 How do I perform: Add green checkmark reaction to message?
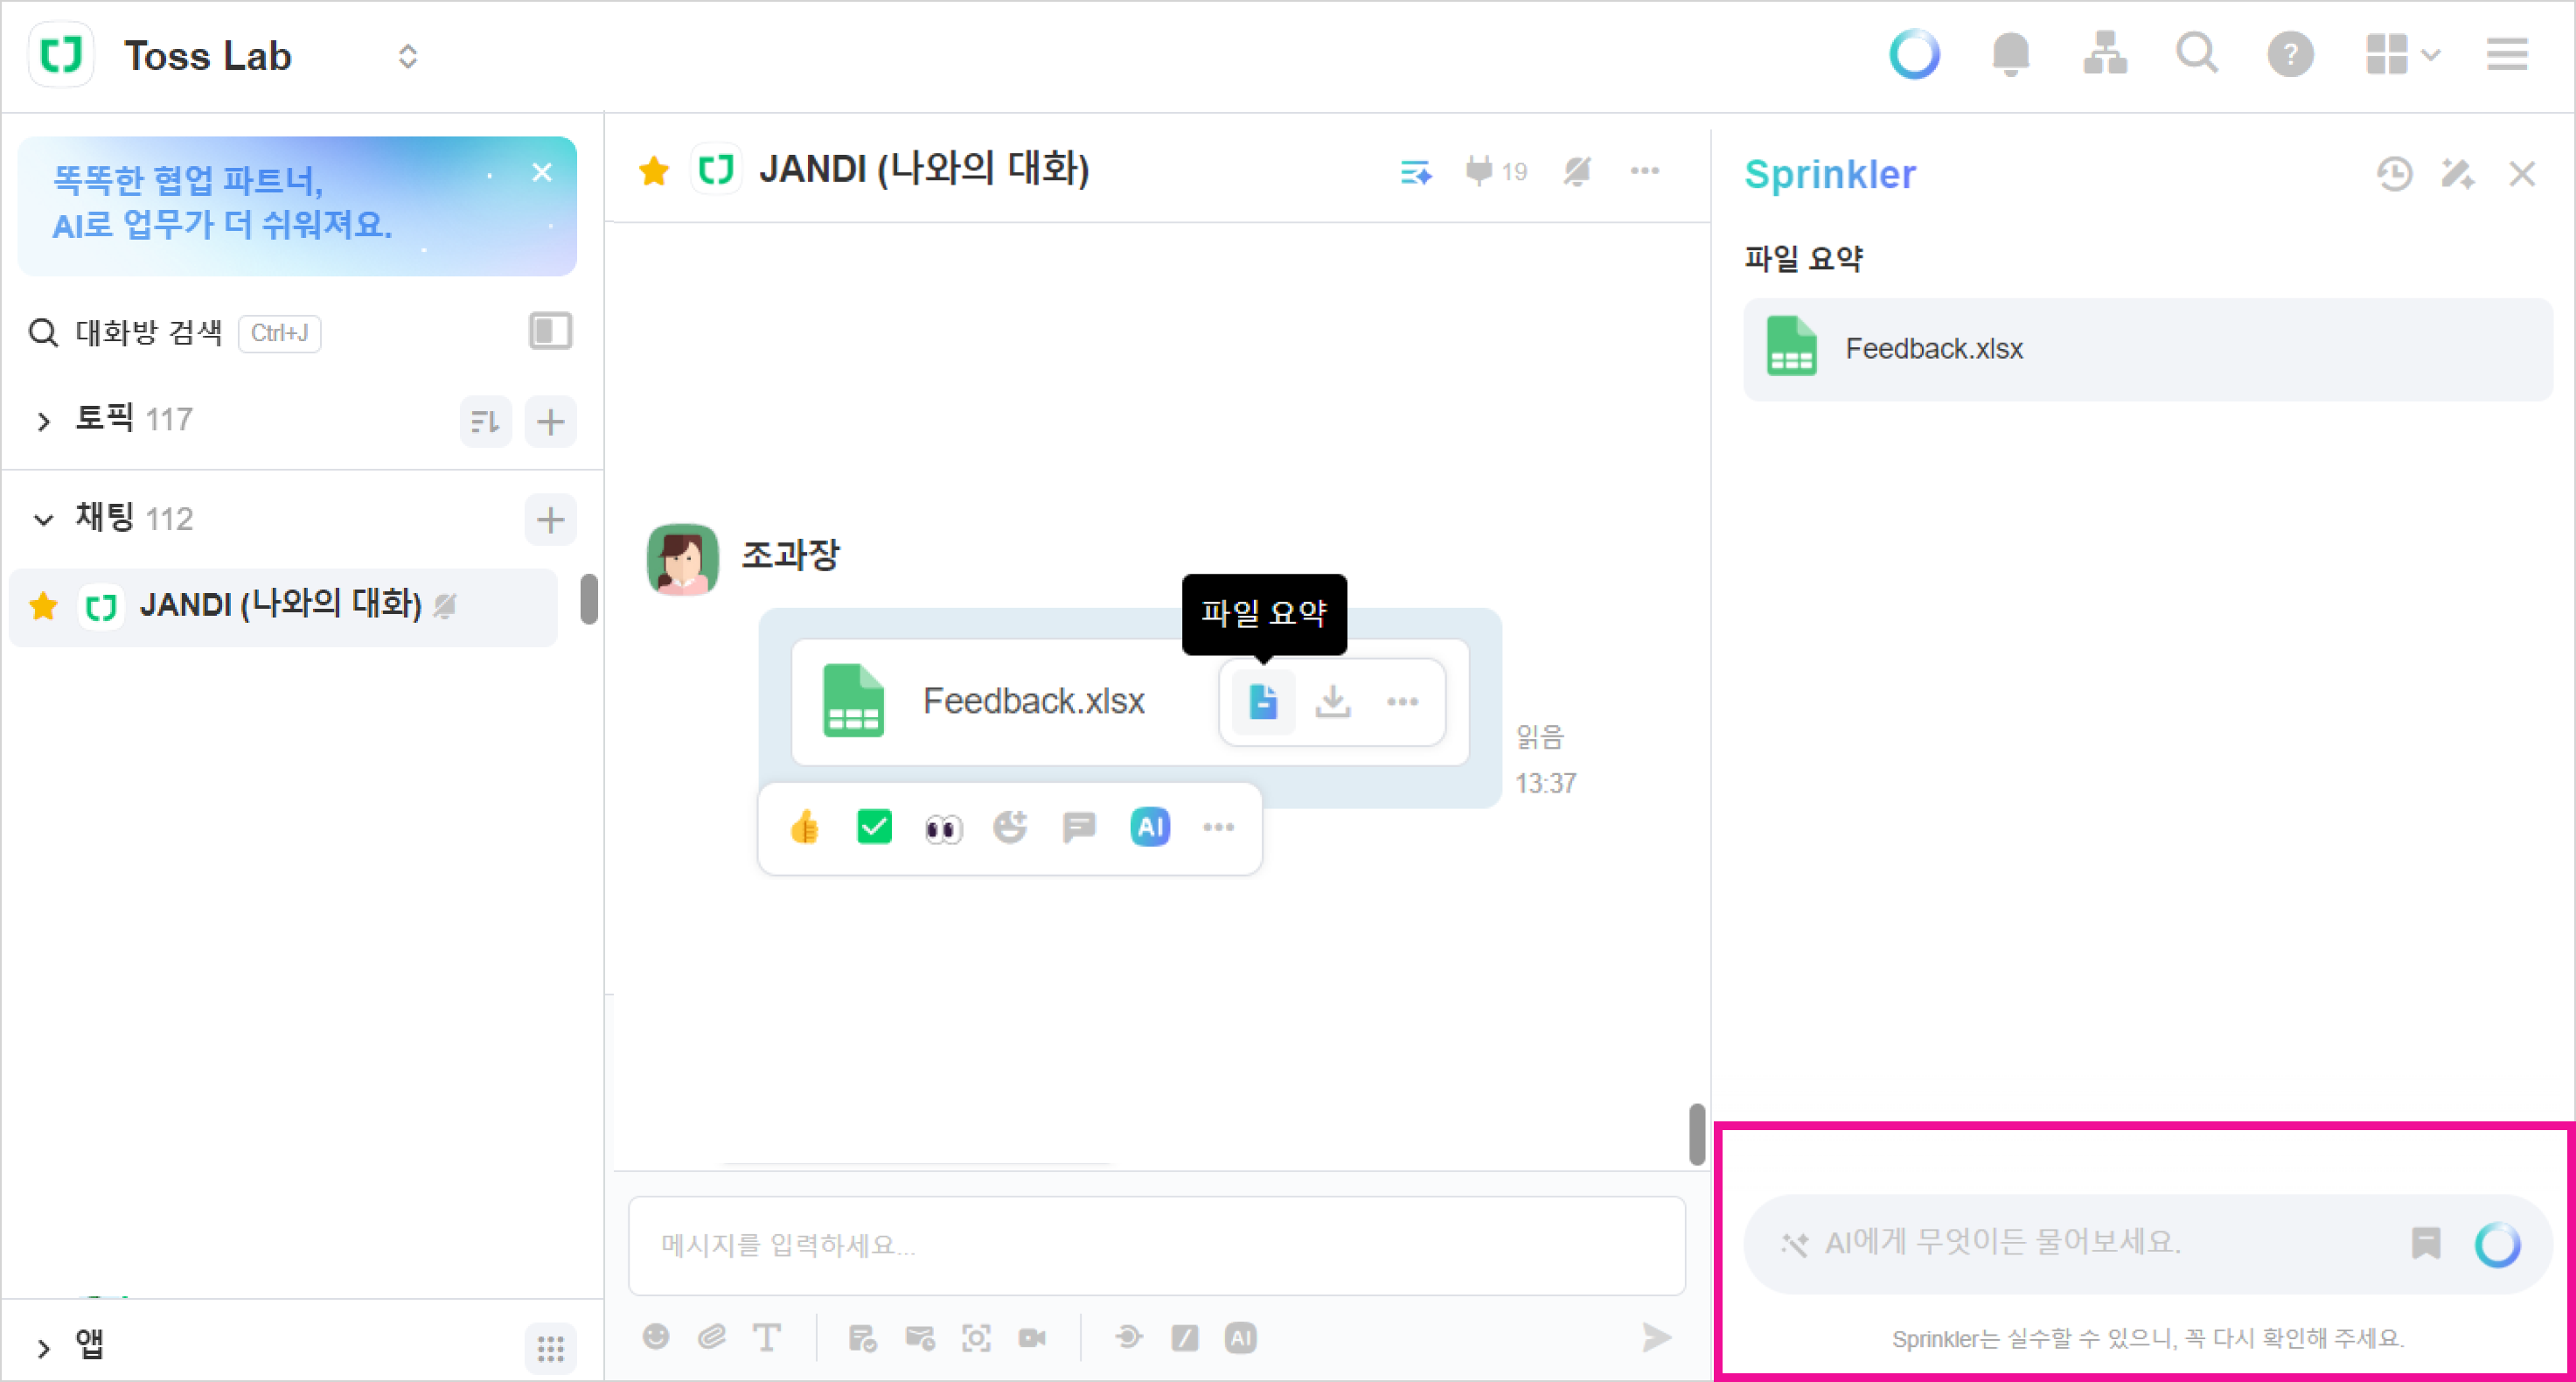[874, 828]
